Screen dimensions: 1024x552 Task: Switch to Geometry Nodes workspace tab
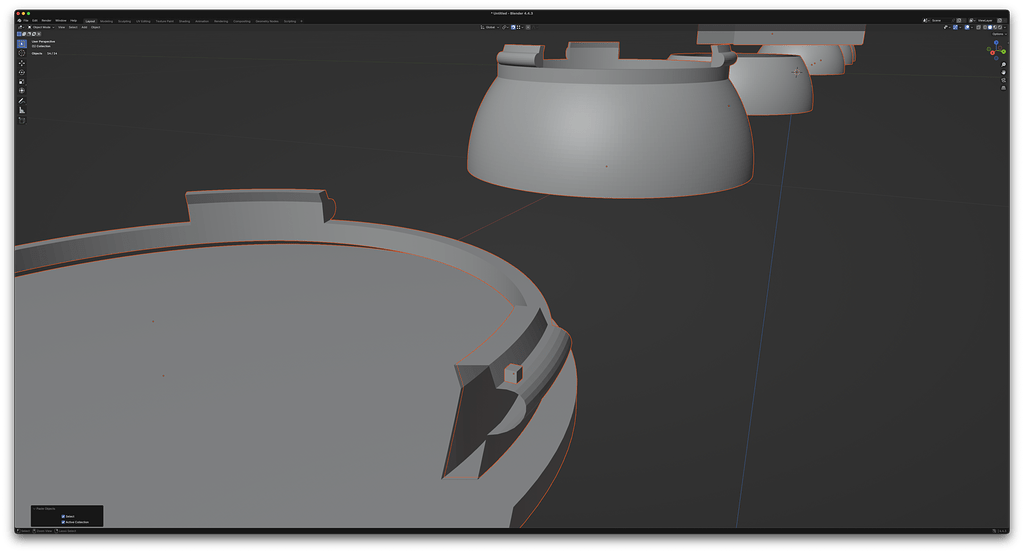267,21
